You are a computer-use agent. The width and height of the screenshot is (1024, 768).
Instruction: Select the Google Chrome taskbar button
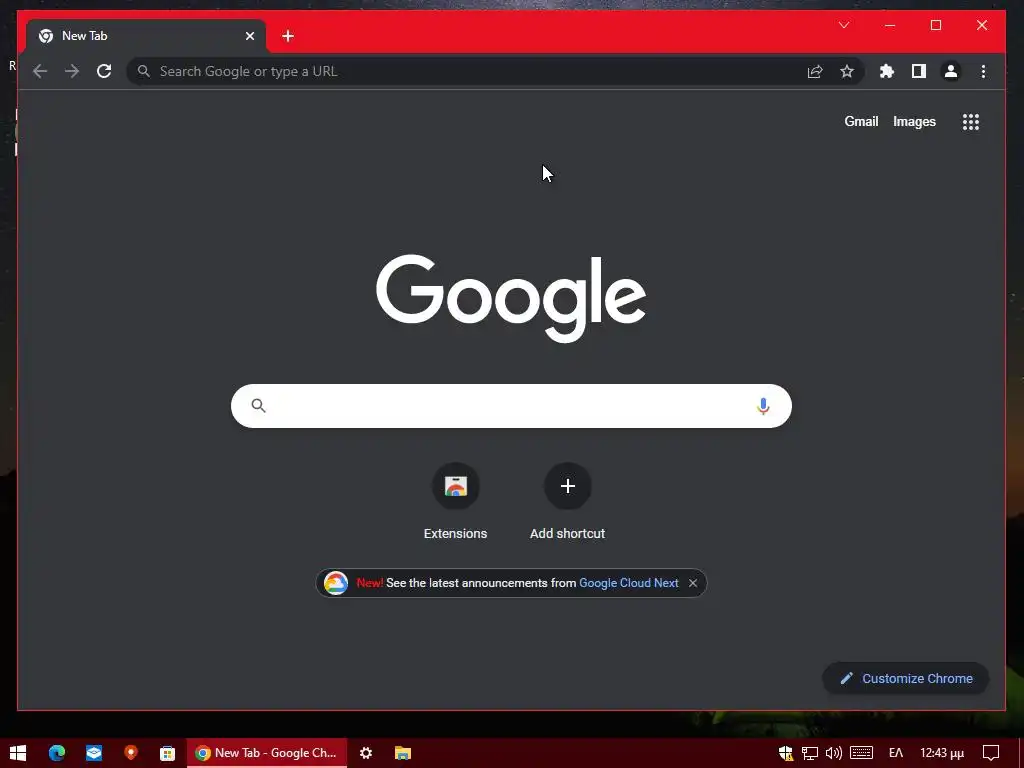coord(267,753)
